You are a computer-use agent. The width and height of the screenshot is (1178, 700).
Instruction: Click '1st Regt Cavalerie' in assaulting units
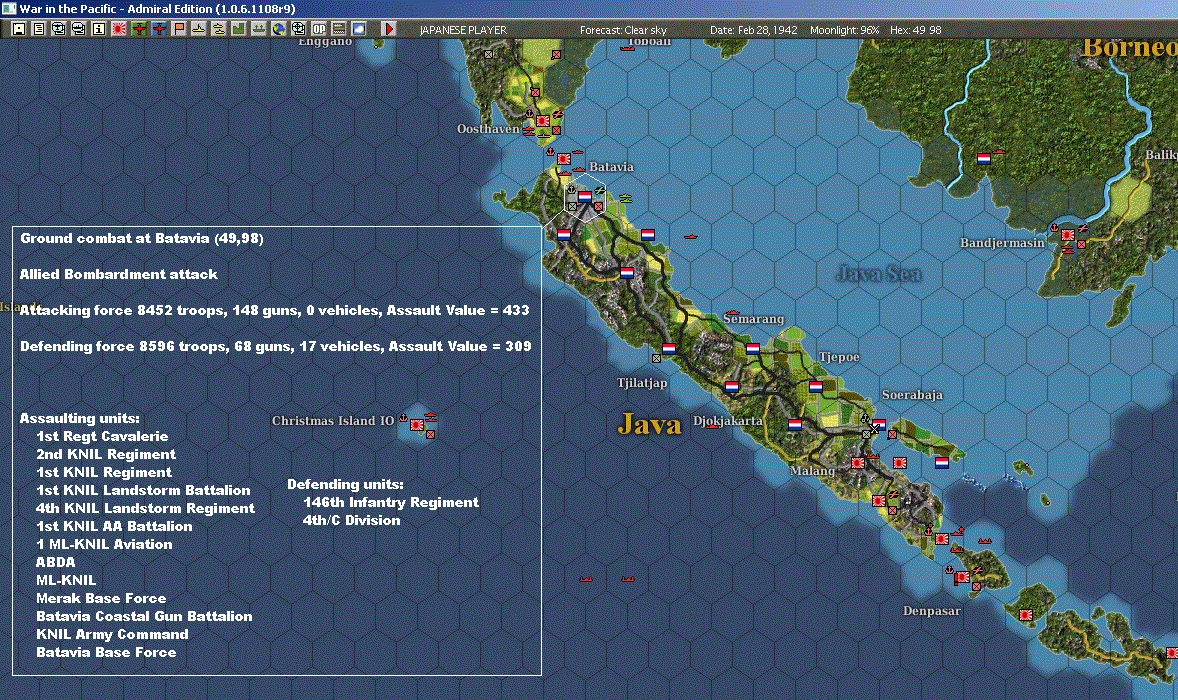tap(102, 436)
